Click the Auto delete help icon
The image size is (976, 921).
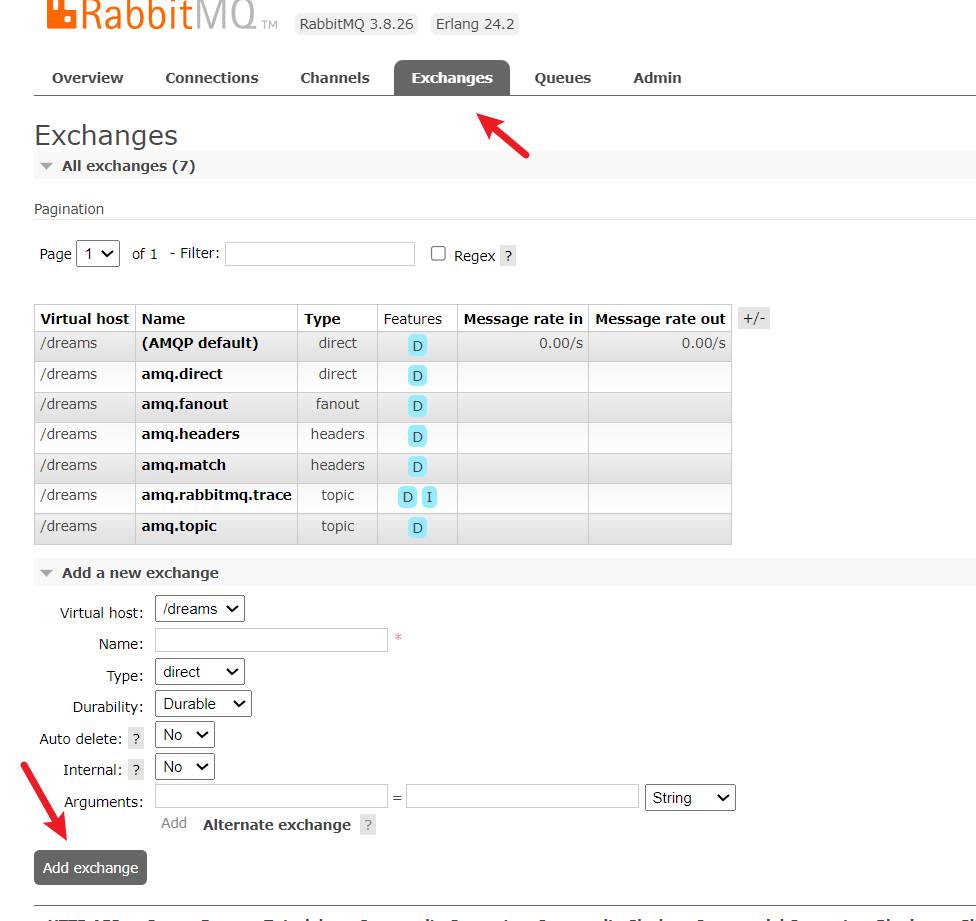point(136,739)
